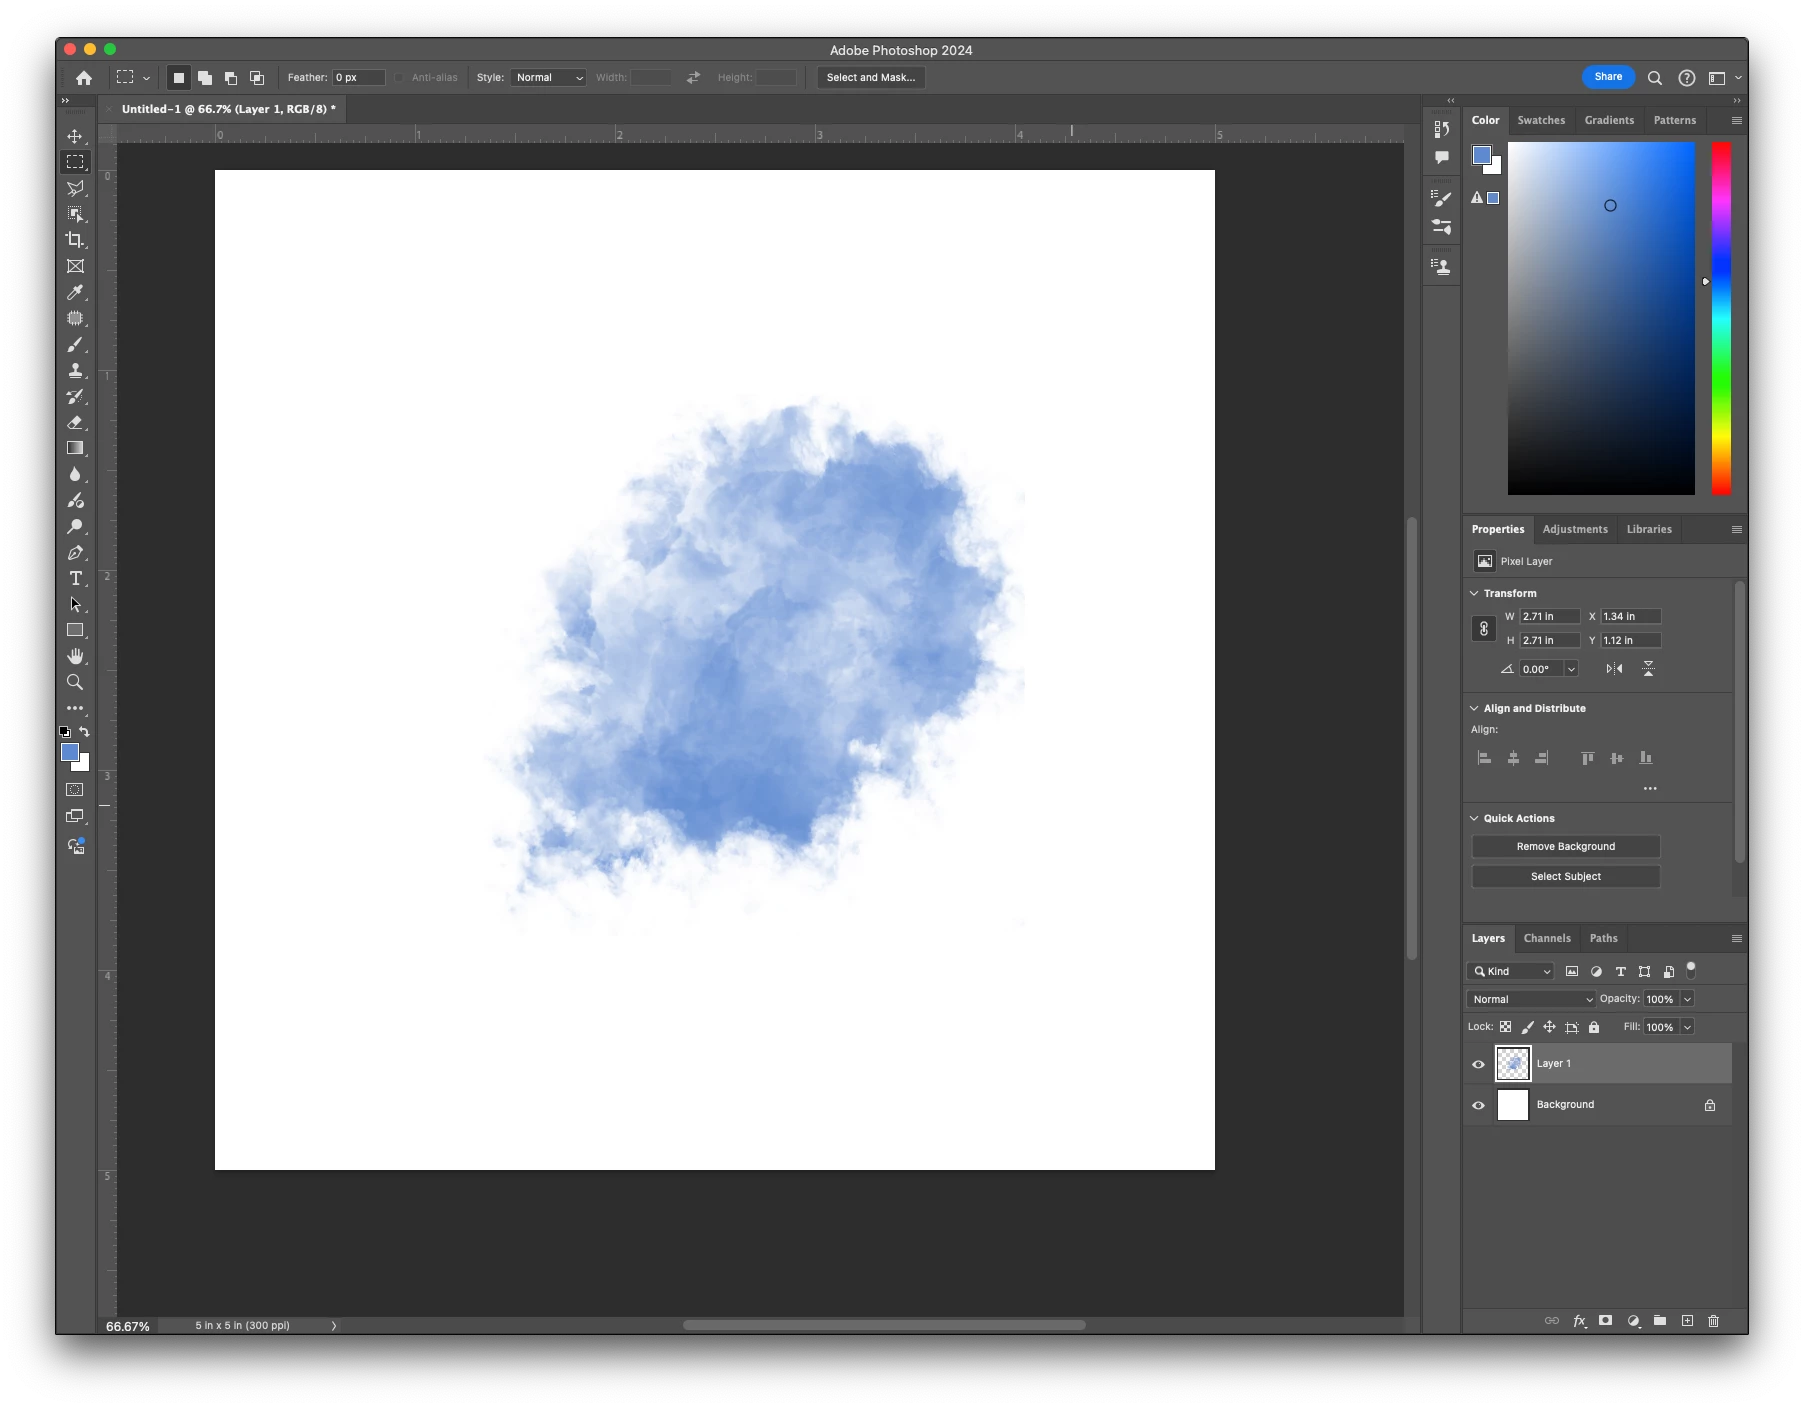This screenshot has height=1408, width=1804.
Task: Switch to the Swatches tab
Action: click(x=1541, y=120)
